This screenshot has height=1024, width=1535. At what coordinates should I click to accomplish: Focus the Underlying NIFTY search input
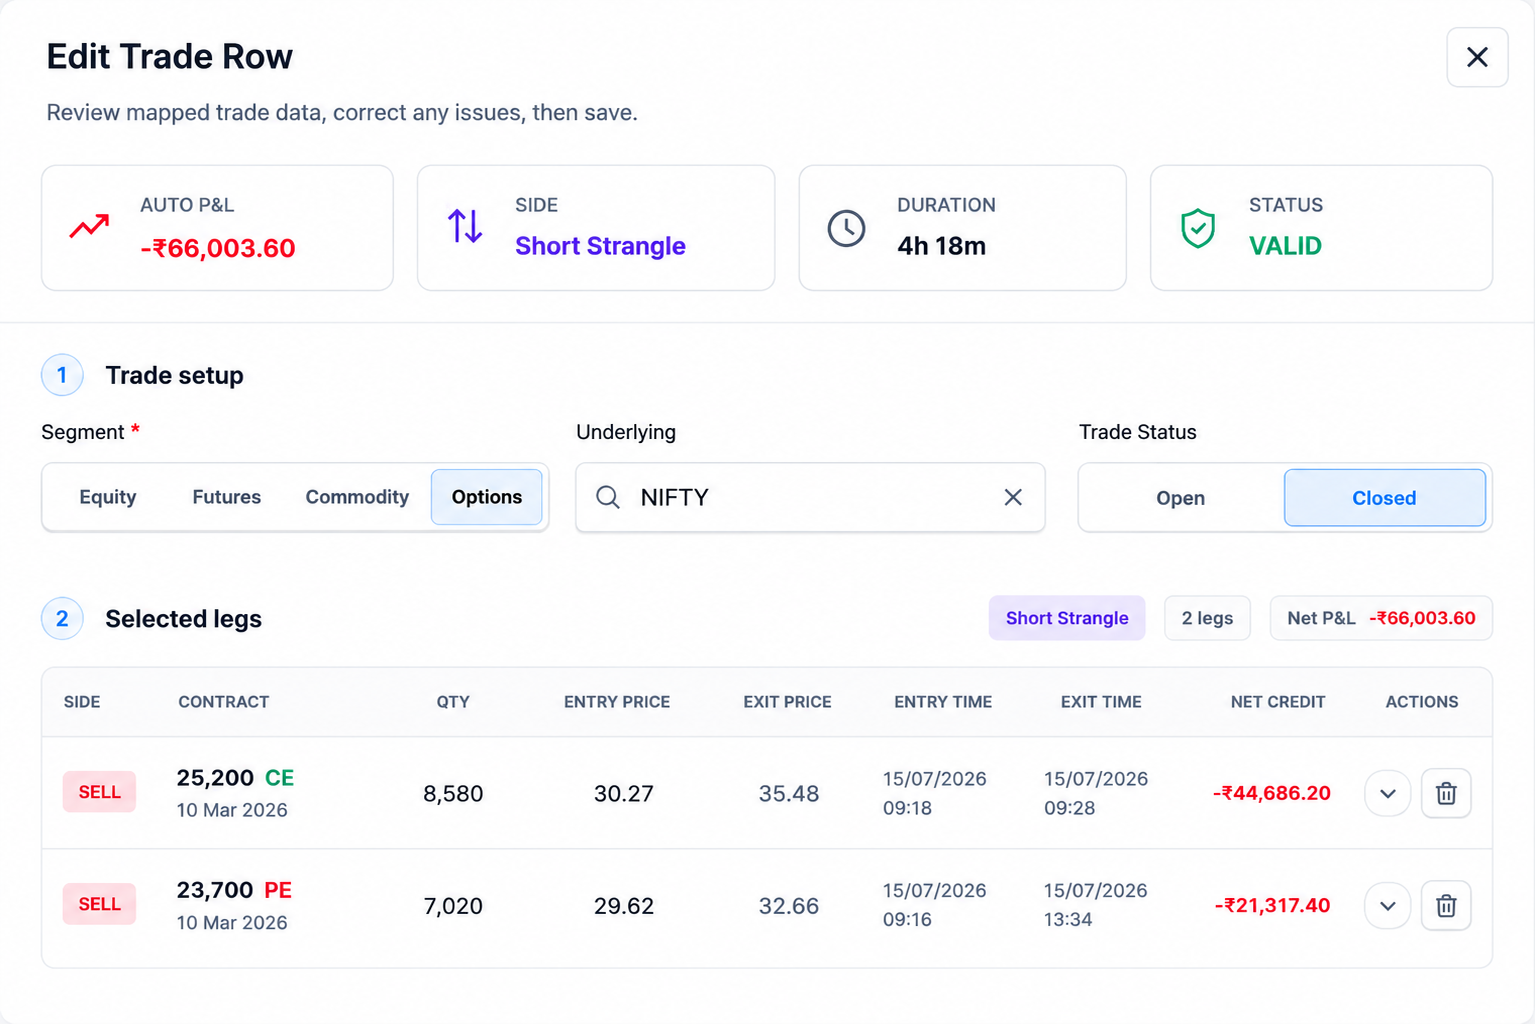click(x=810, y=497)
